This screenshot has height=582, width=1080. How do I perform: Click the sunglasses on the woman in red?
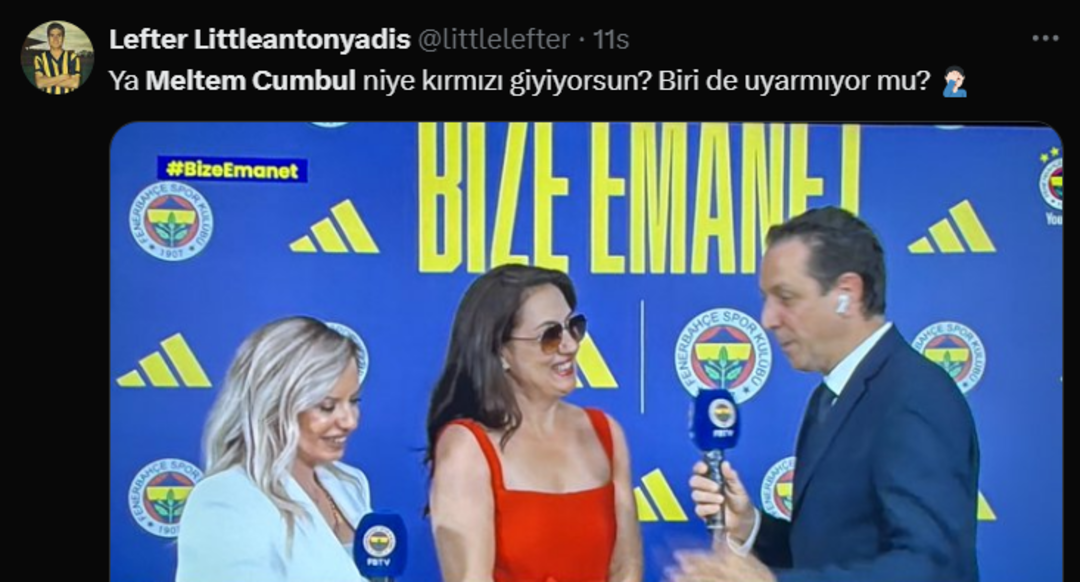[x=549, y=332]
